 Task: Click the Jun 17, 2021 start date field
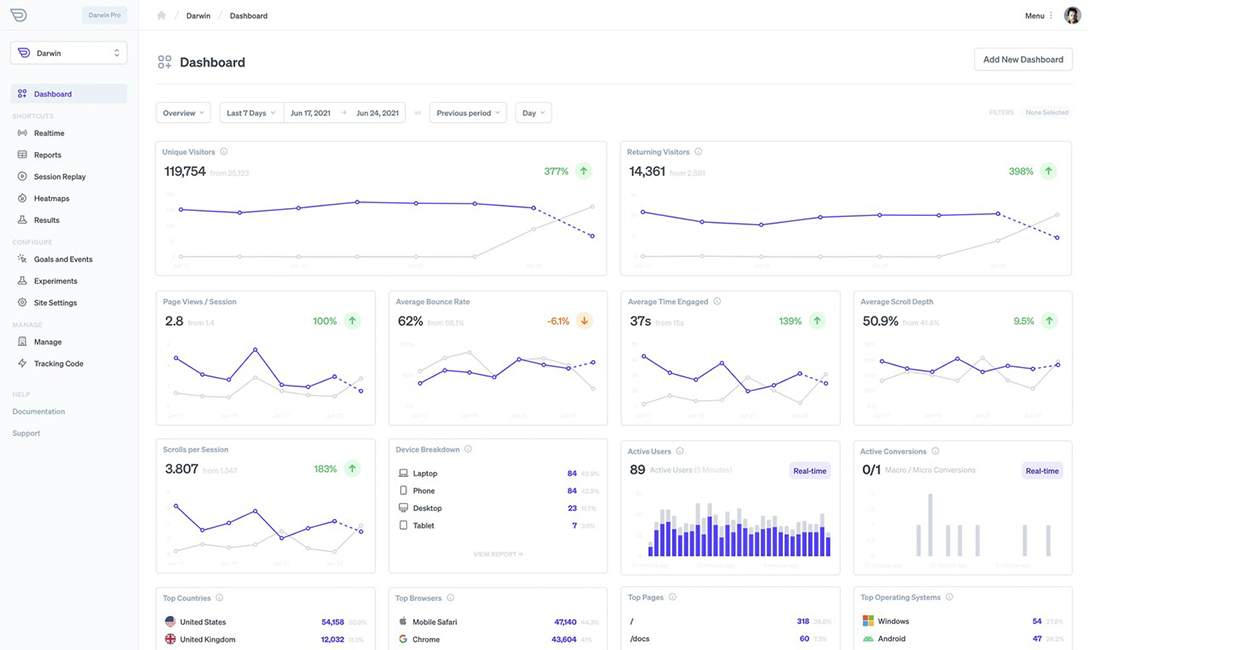point(310,113)
